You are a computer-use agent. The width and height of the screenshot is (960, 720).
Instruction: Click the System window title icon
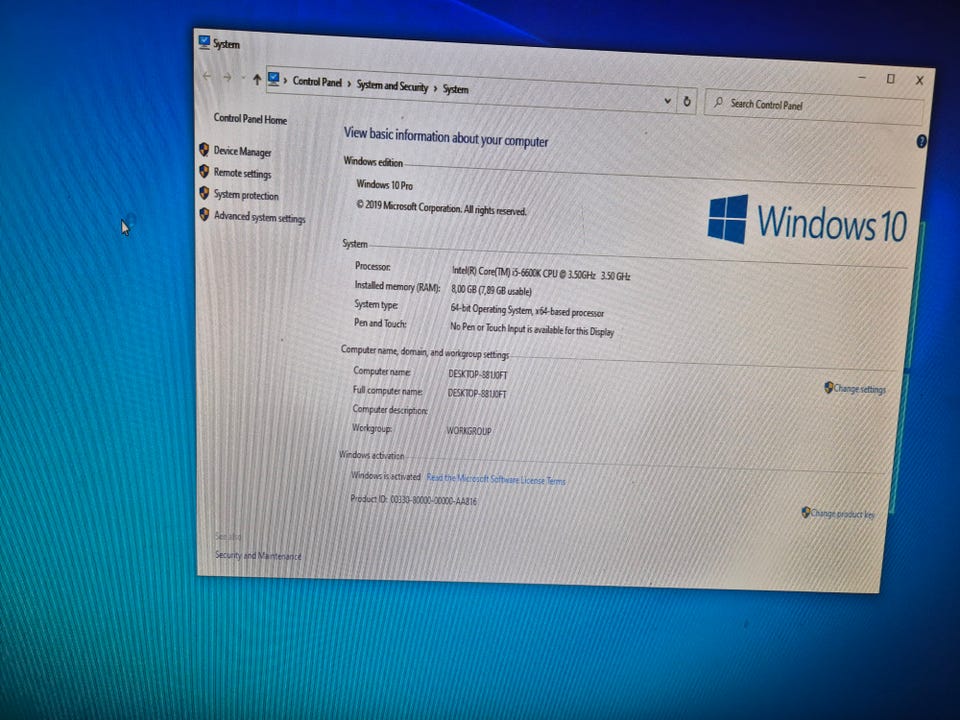click(x=204, y=42)
